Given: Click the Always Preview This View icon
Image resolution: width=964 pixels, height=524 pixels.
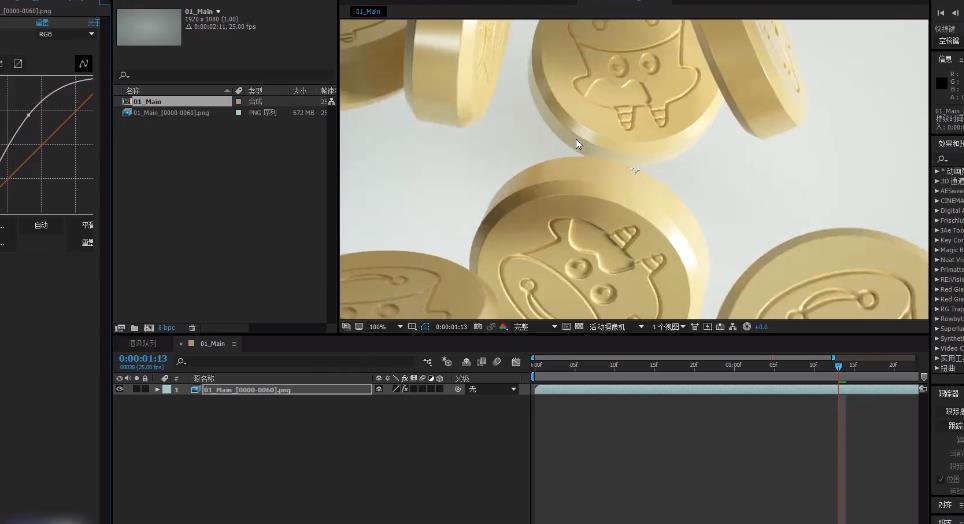Looking at the screenshot, I should pos(347,327).
